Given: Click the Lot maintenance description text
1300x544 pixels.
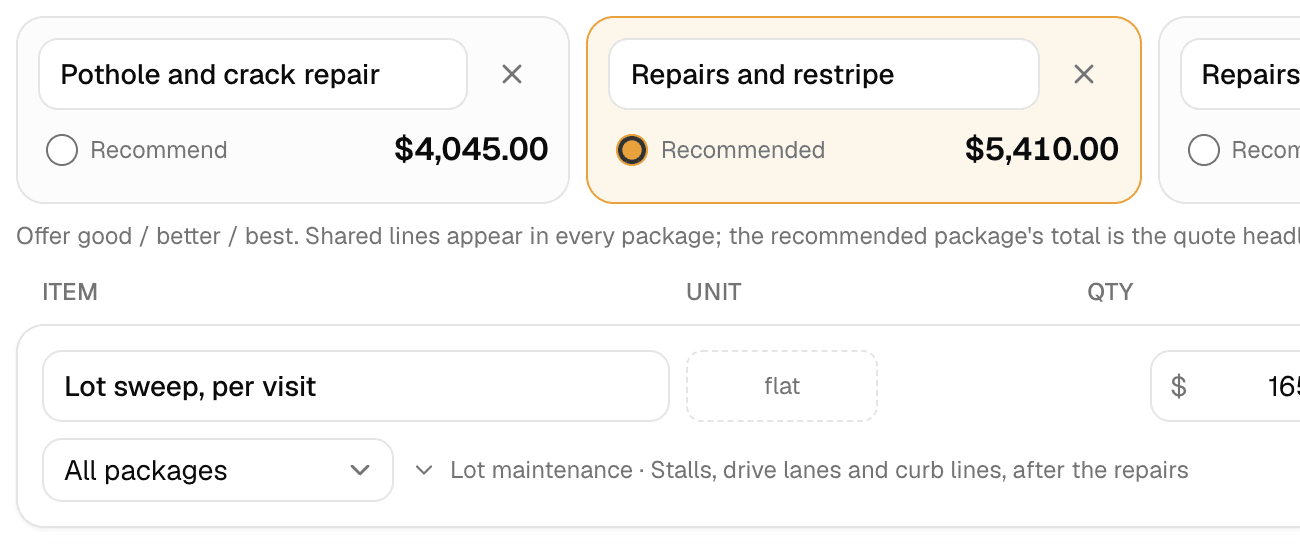Looking at the screenshot, I should tap(819, 470).
